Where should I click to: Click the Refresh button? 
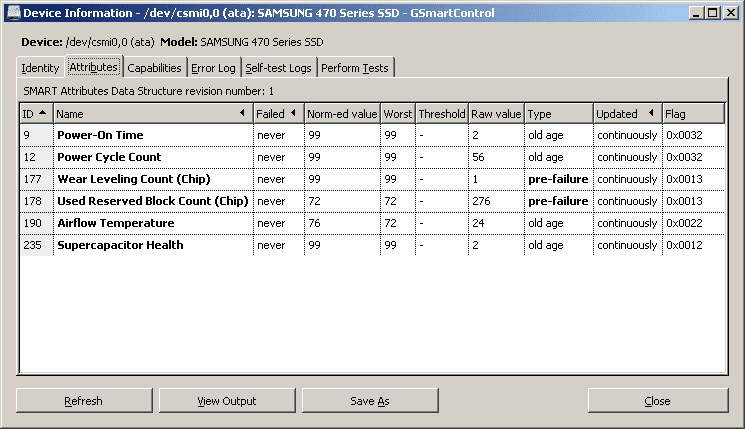pos(84,400)
